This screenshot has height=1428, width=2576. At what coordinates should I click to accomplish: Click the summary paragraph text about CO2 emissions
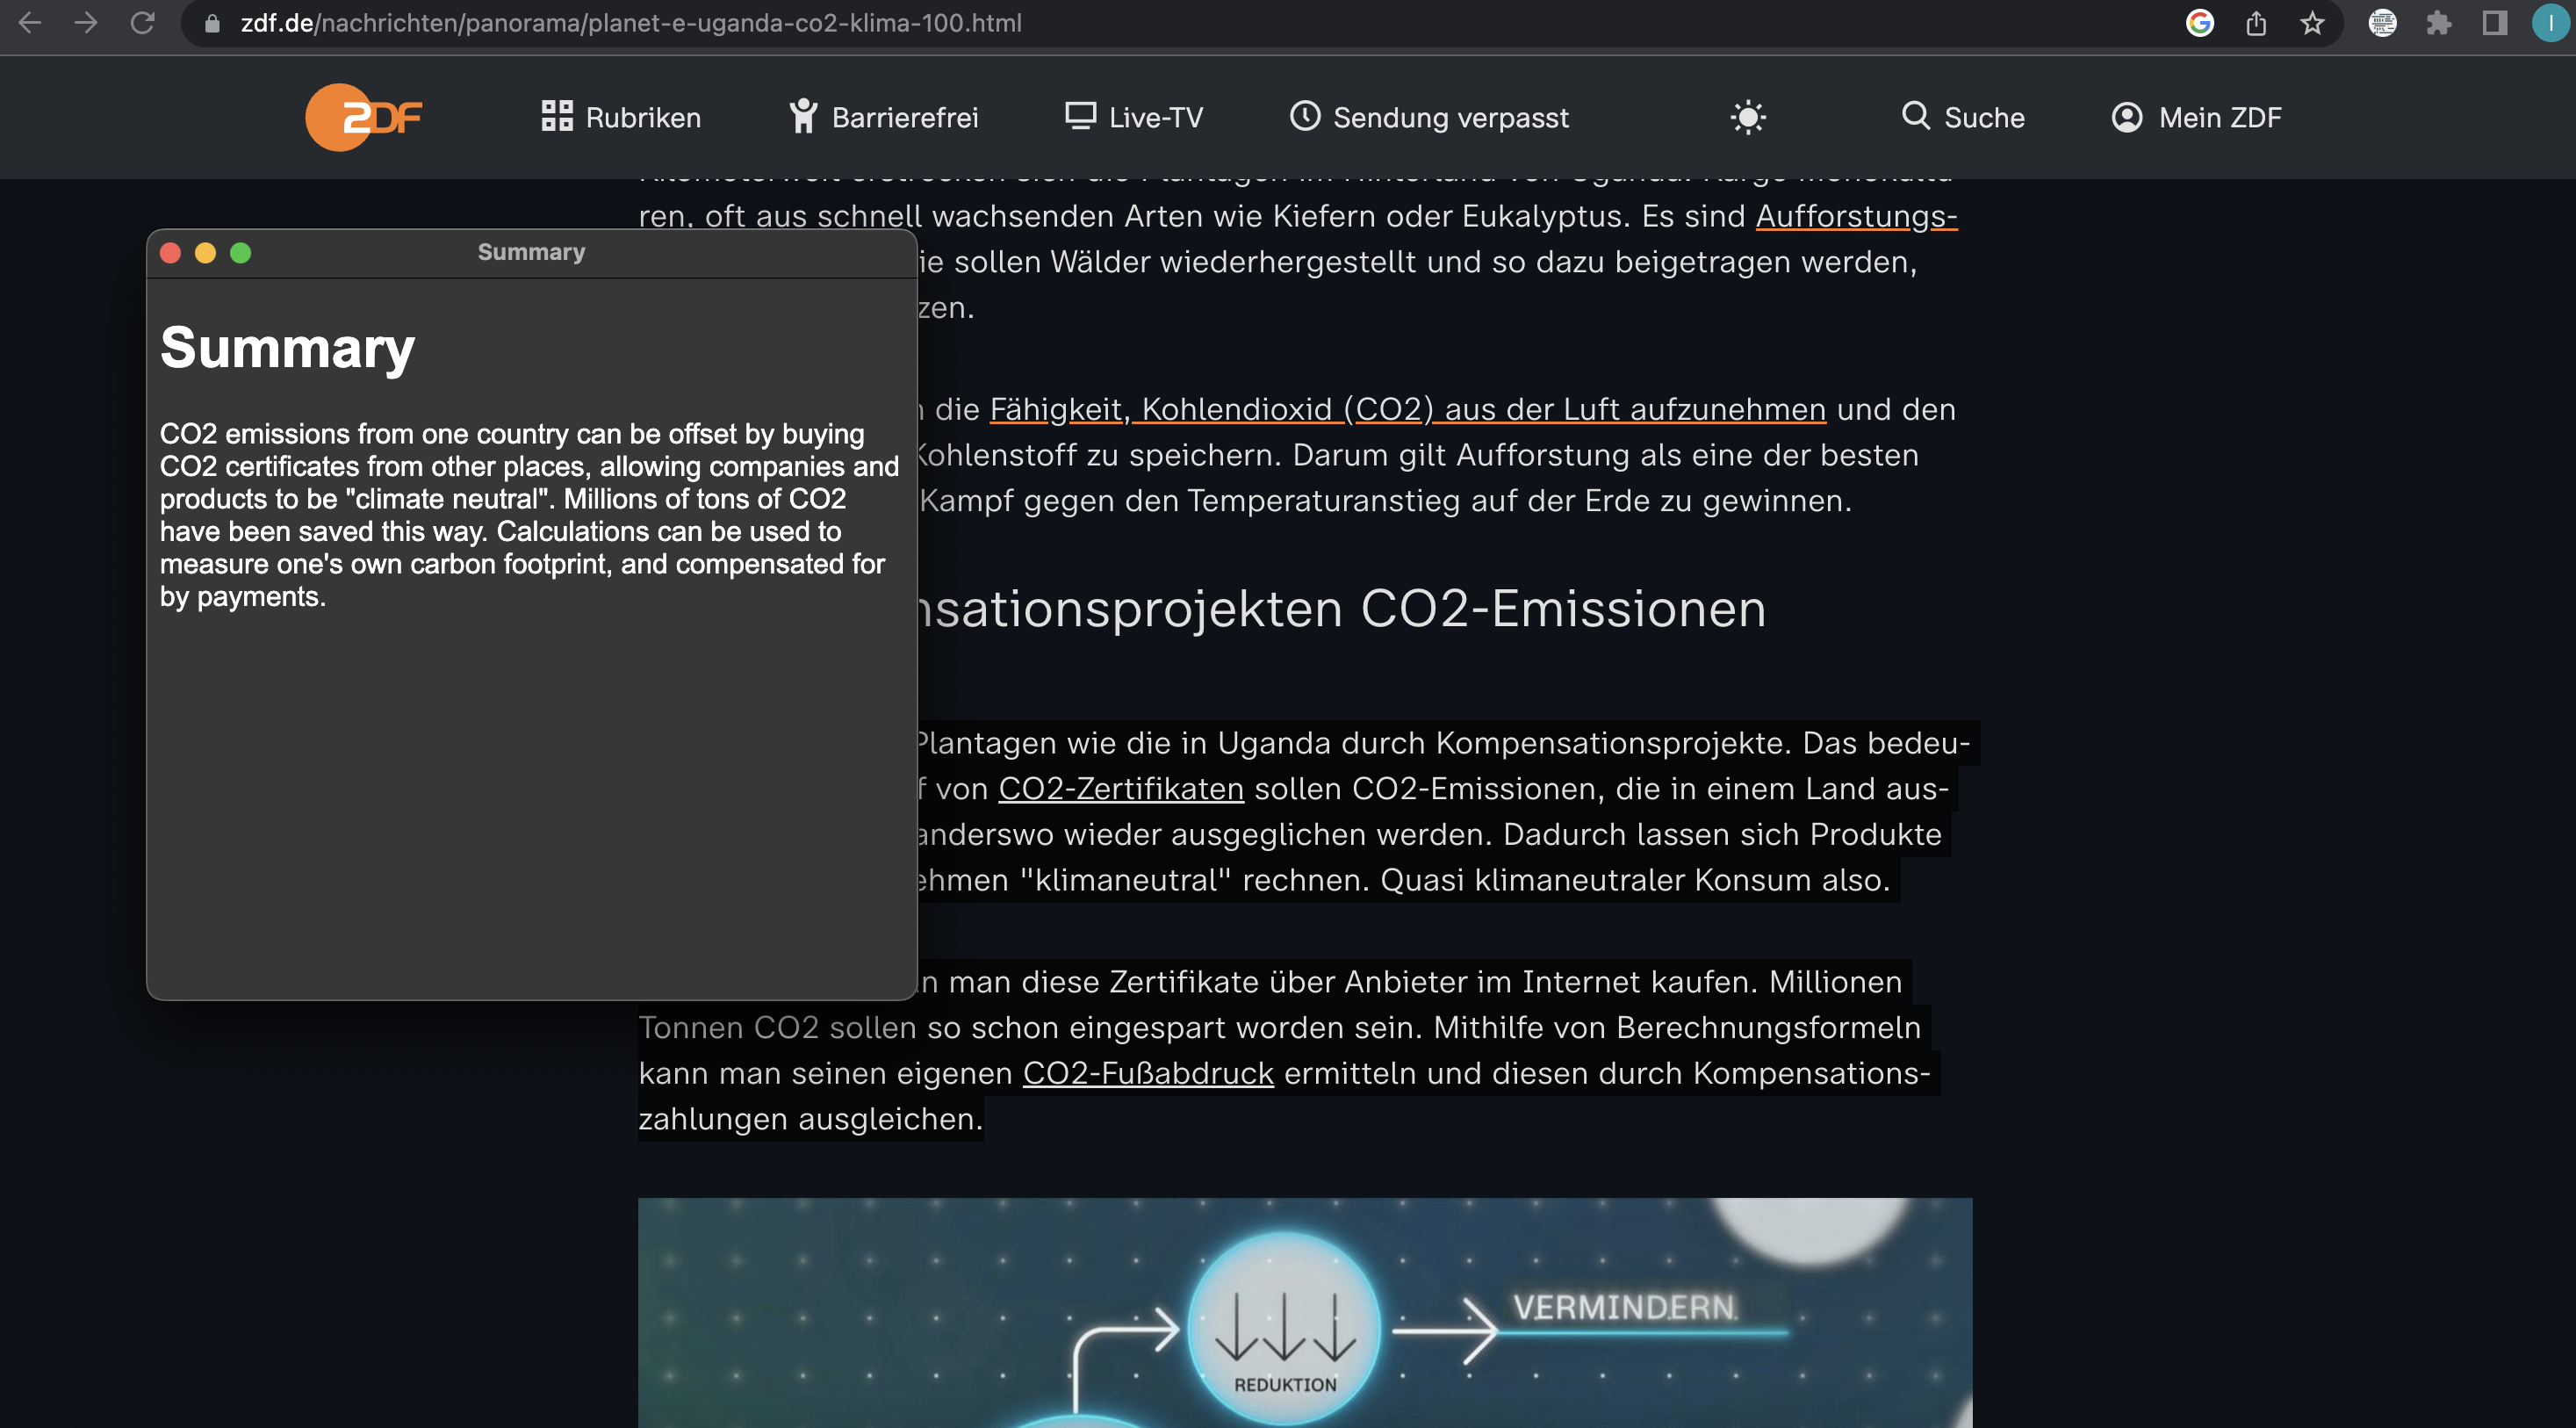pos(529,515)
